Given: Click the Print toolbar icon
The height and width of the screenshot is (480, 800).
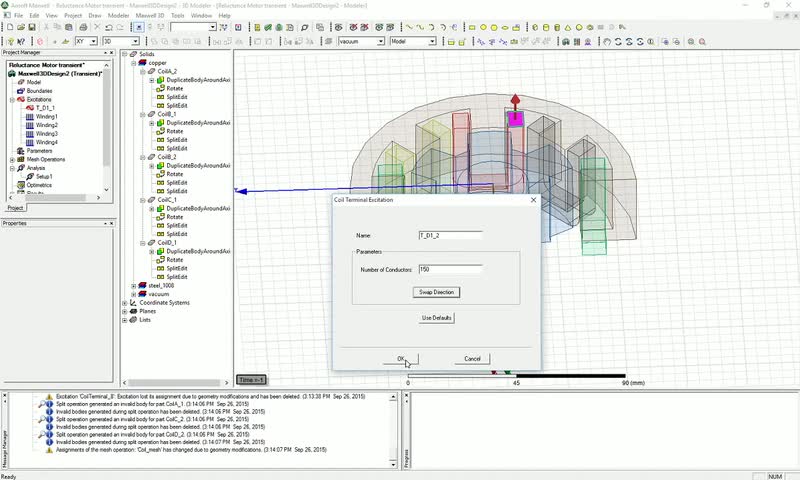Looking at the screenshot, I should (83, 27).
